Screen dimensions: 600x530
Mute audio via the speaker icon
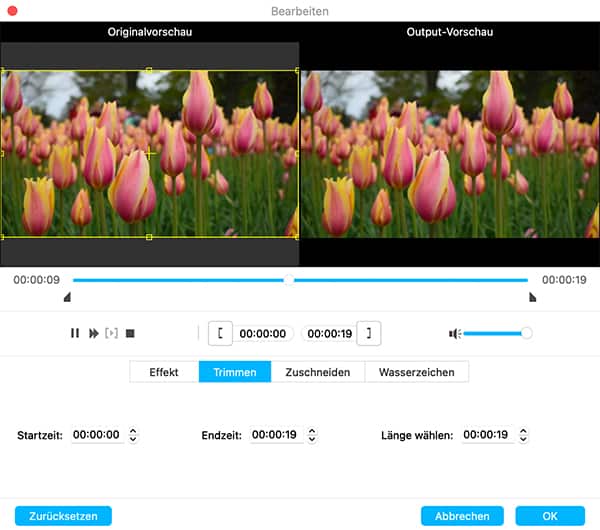[x=454, y=333]
